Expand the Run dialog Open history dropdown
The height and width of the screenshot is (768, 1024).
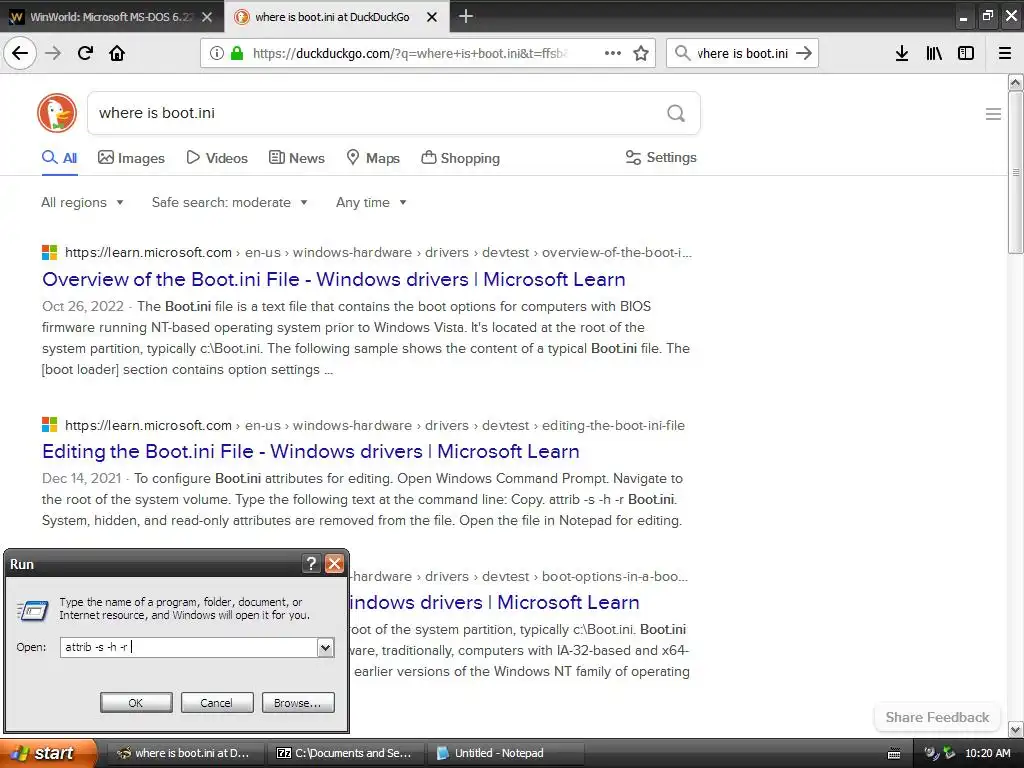click(x=325, y=647)
